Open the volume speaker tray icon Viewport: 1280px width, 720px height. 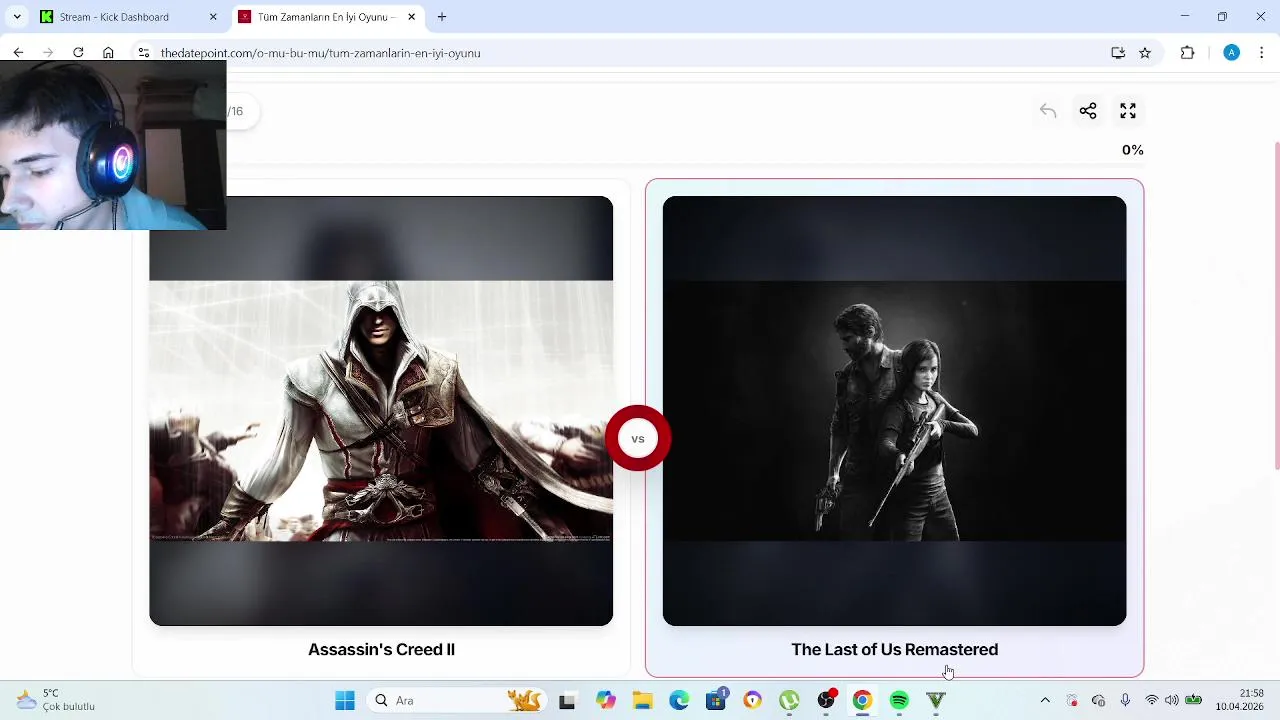pyautogui.click(x=1172, y=701)
